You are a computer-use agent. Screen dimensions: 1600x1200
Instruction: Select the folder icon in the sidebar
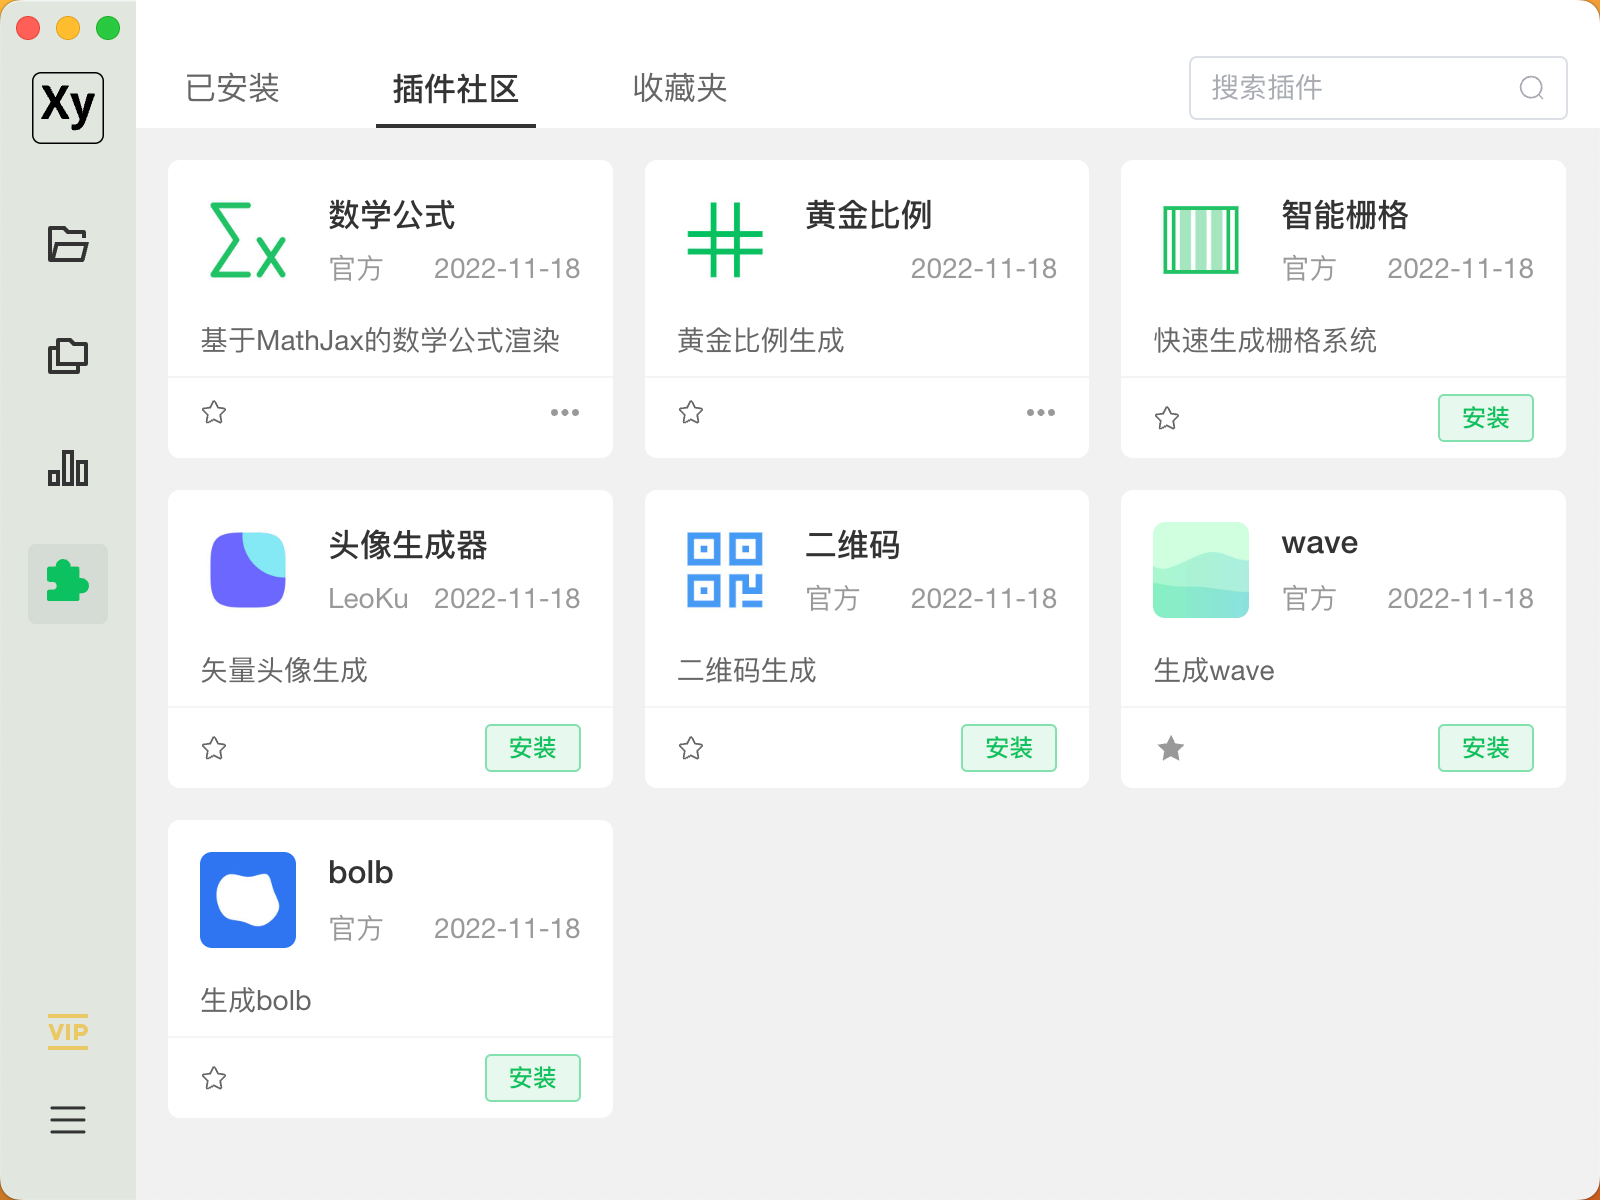coord(67,243)
